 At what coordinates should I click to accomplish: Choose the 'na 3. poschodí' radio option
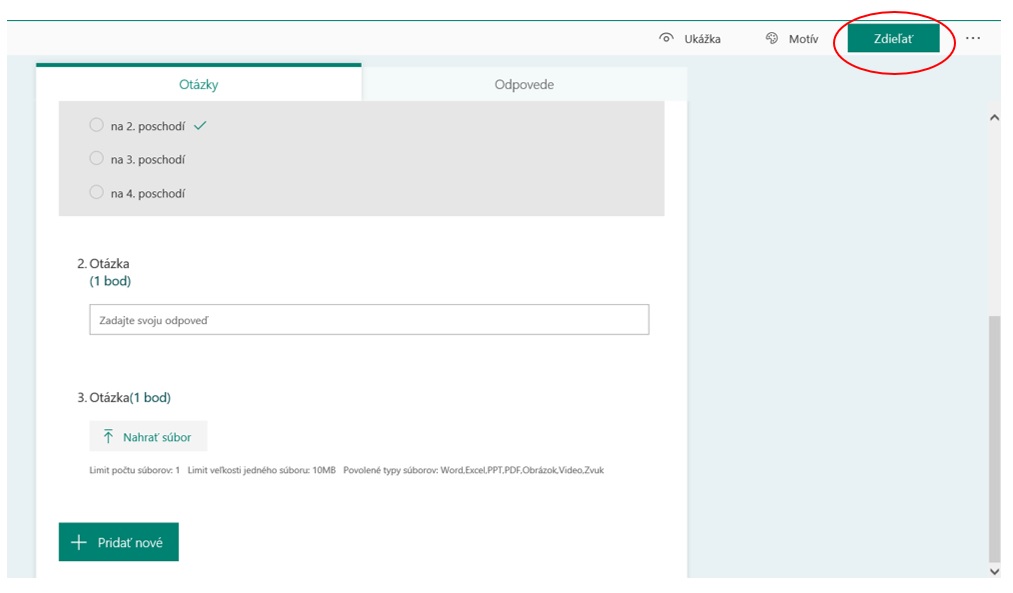(96, 159)
